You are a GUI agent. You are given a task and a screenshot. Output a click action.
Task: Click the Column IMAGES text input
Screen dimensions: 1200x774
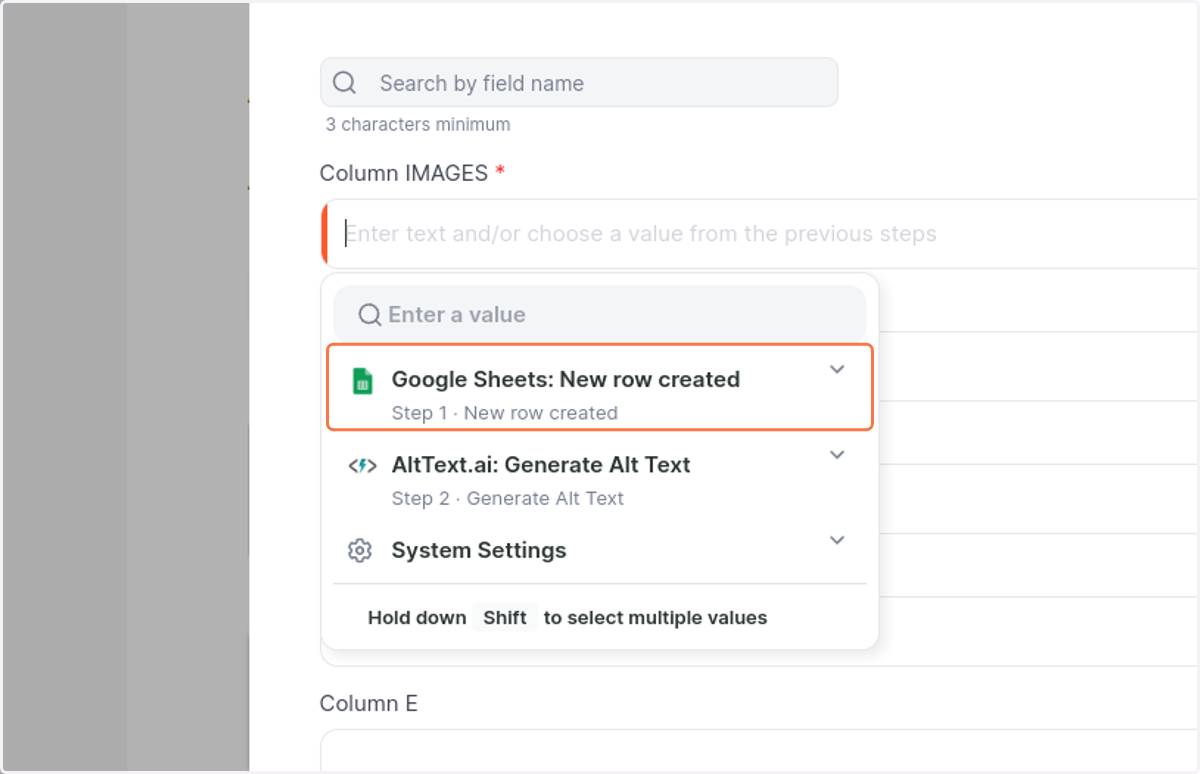click(x=760, y=234)
